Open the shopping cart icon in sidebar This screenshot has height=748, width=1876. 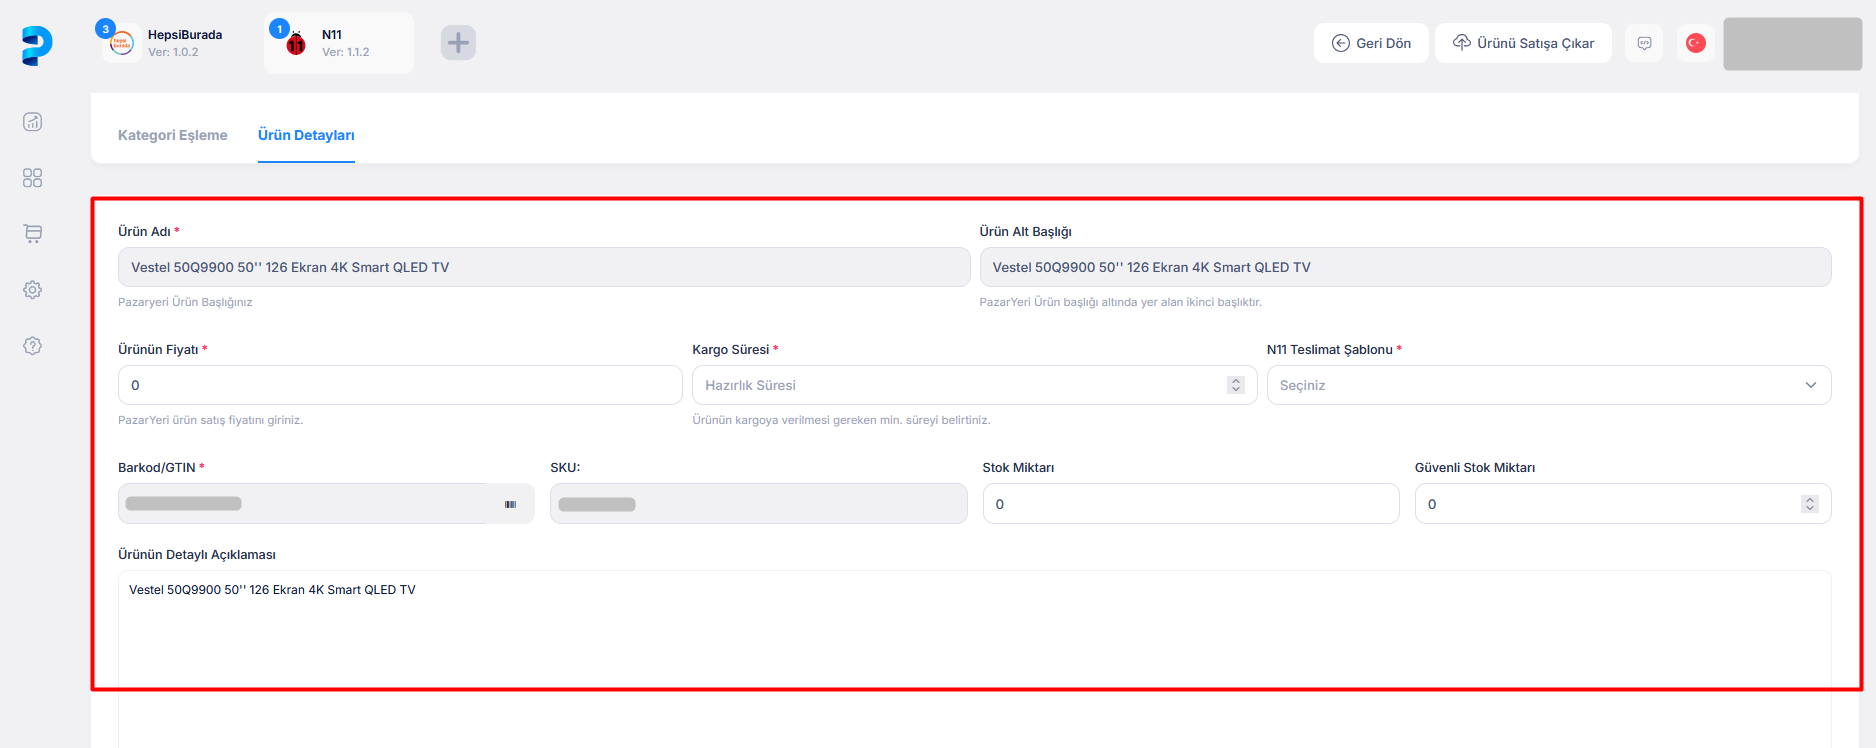pos(33,234)
